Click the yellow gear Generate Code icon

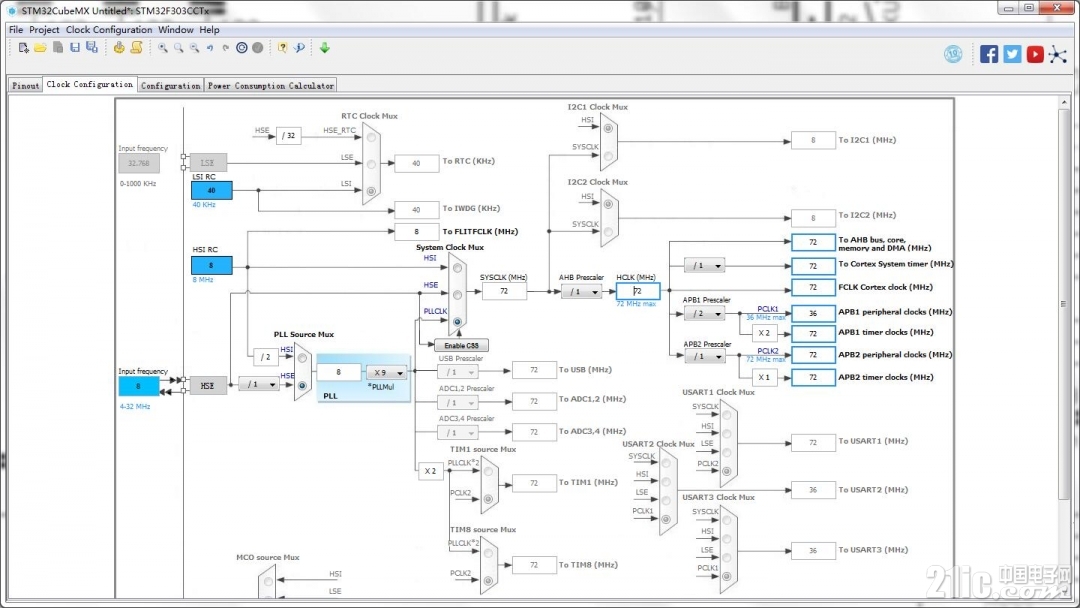[x=119, y=48]
